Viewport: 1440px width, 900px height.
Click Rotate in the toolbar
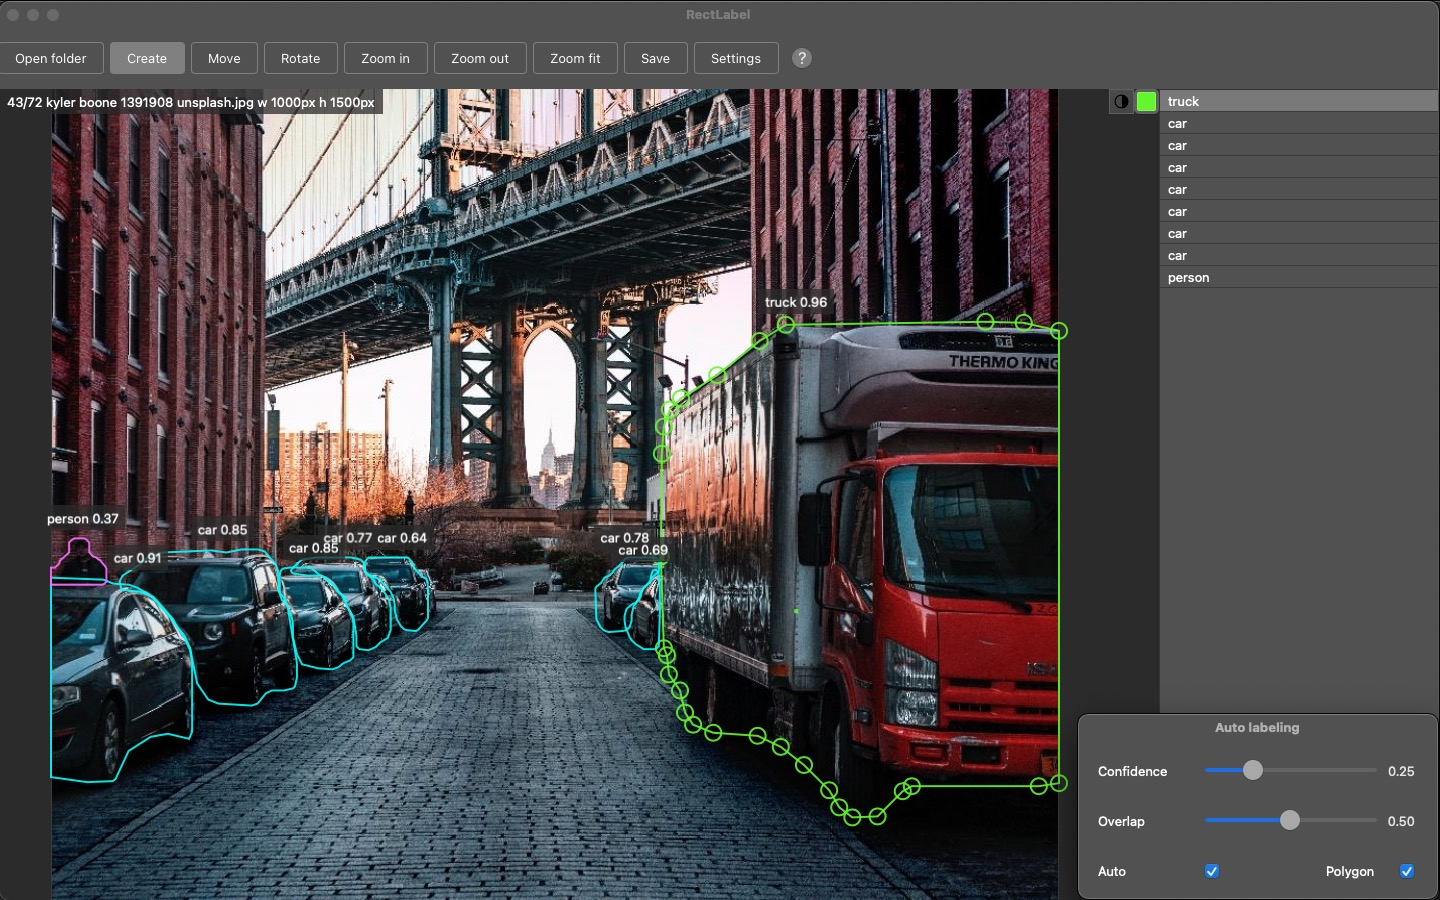(300, 58)
